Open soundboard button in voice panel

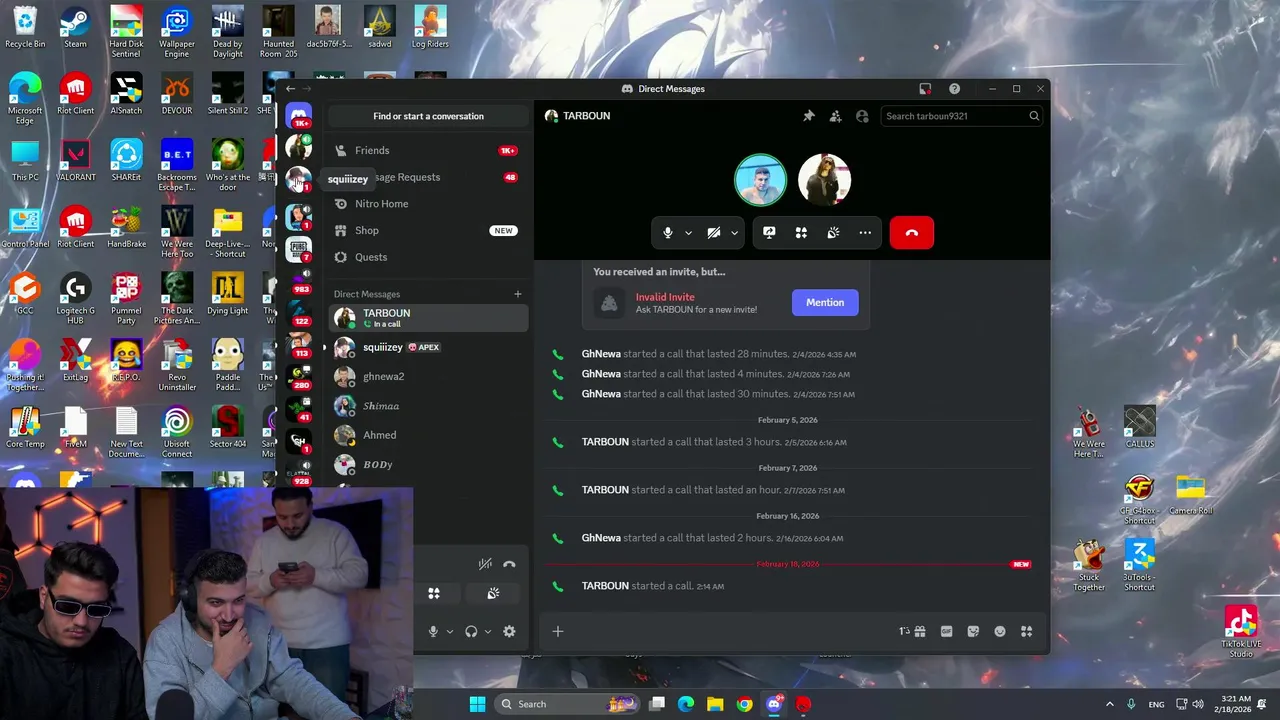tap(493, 594)
